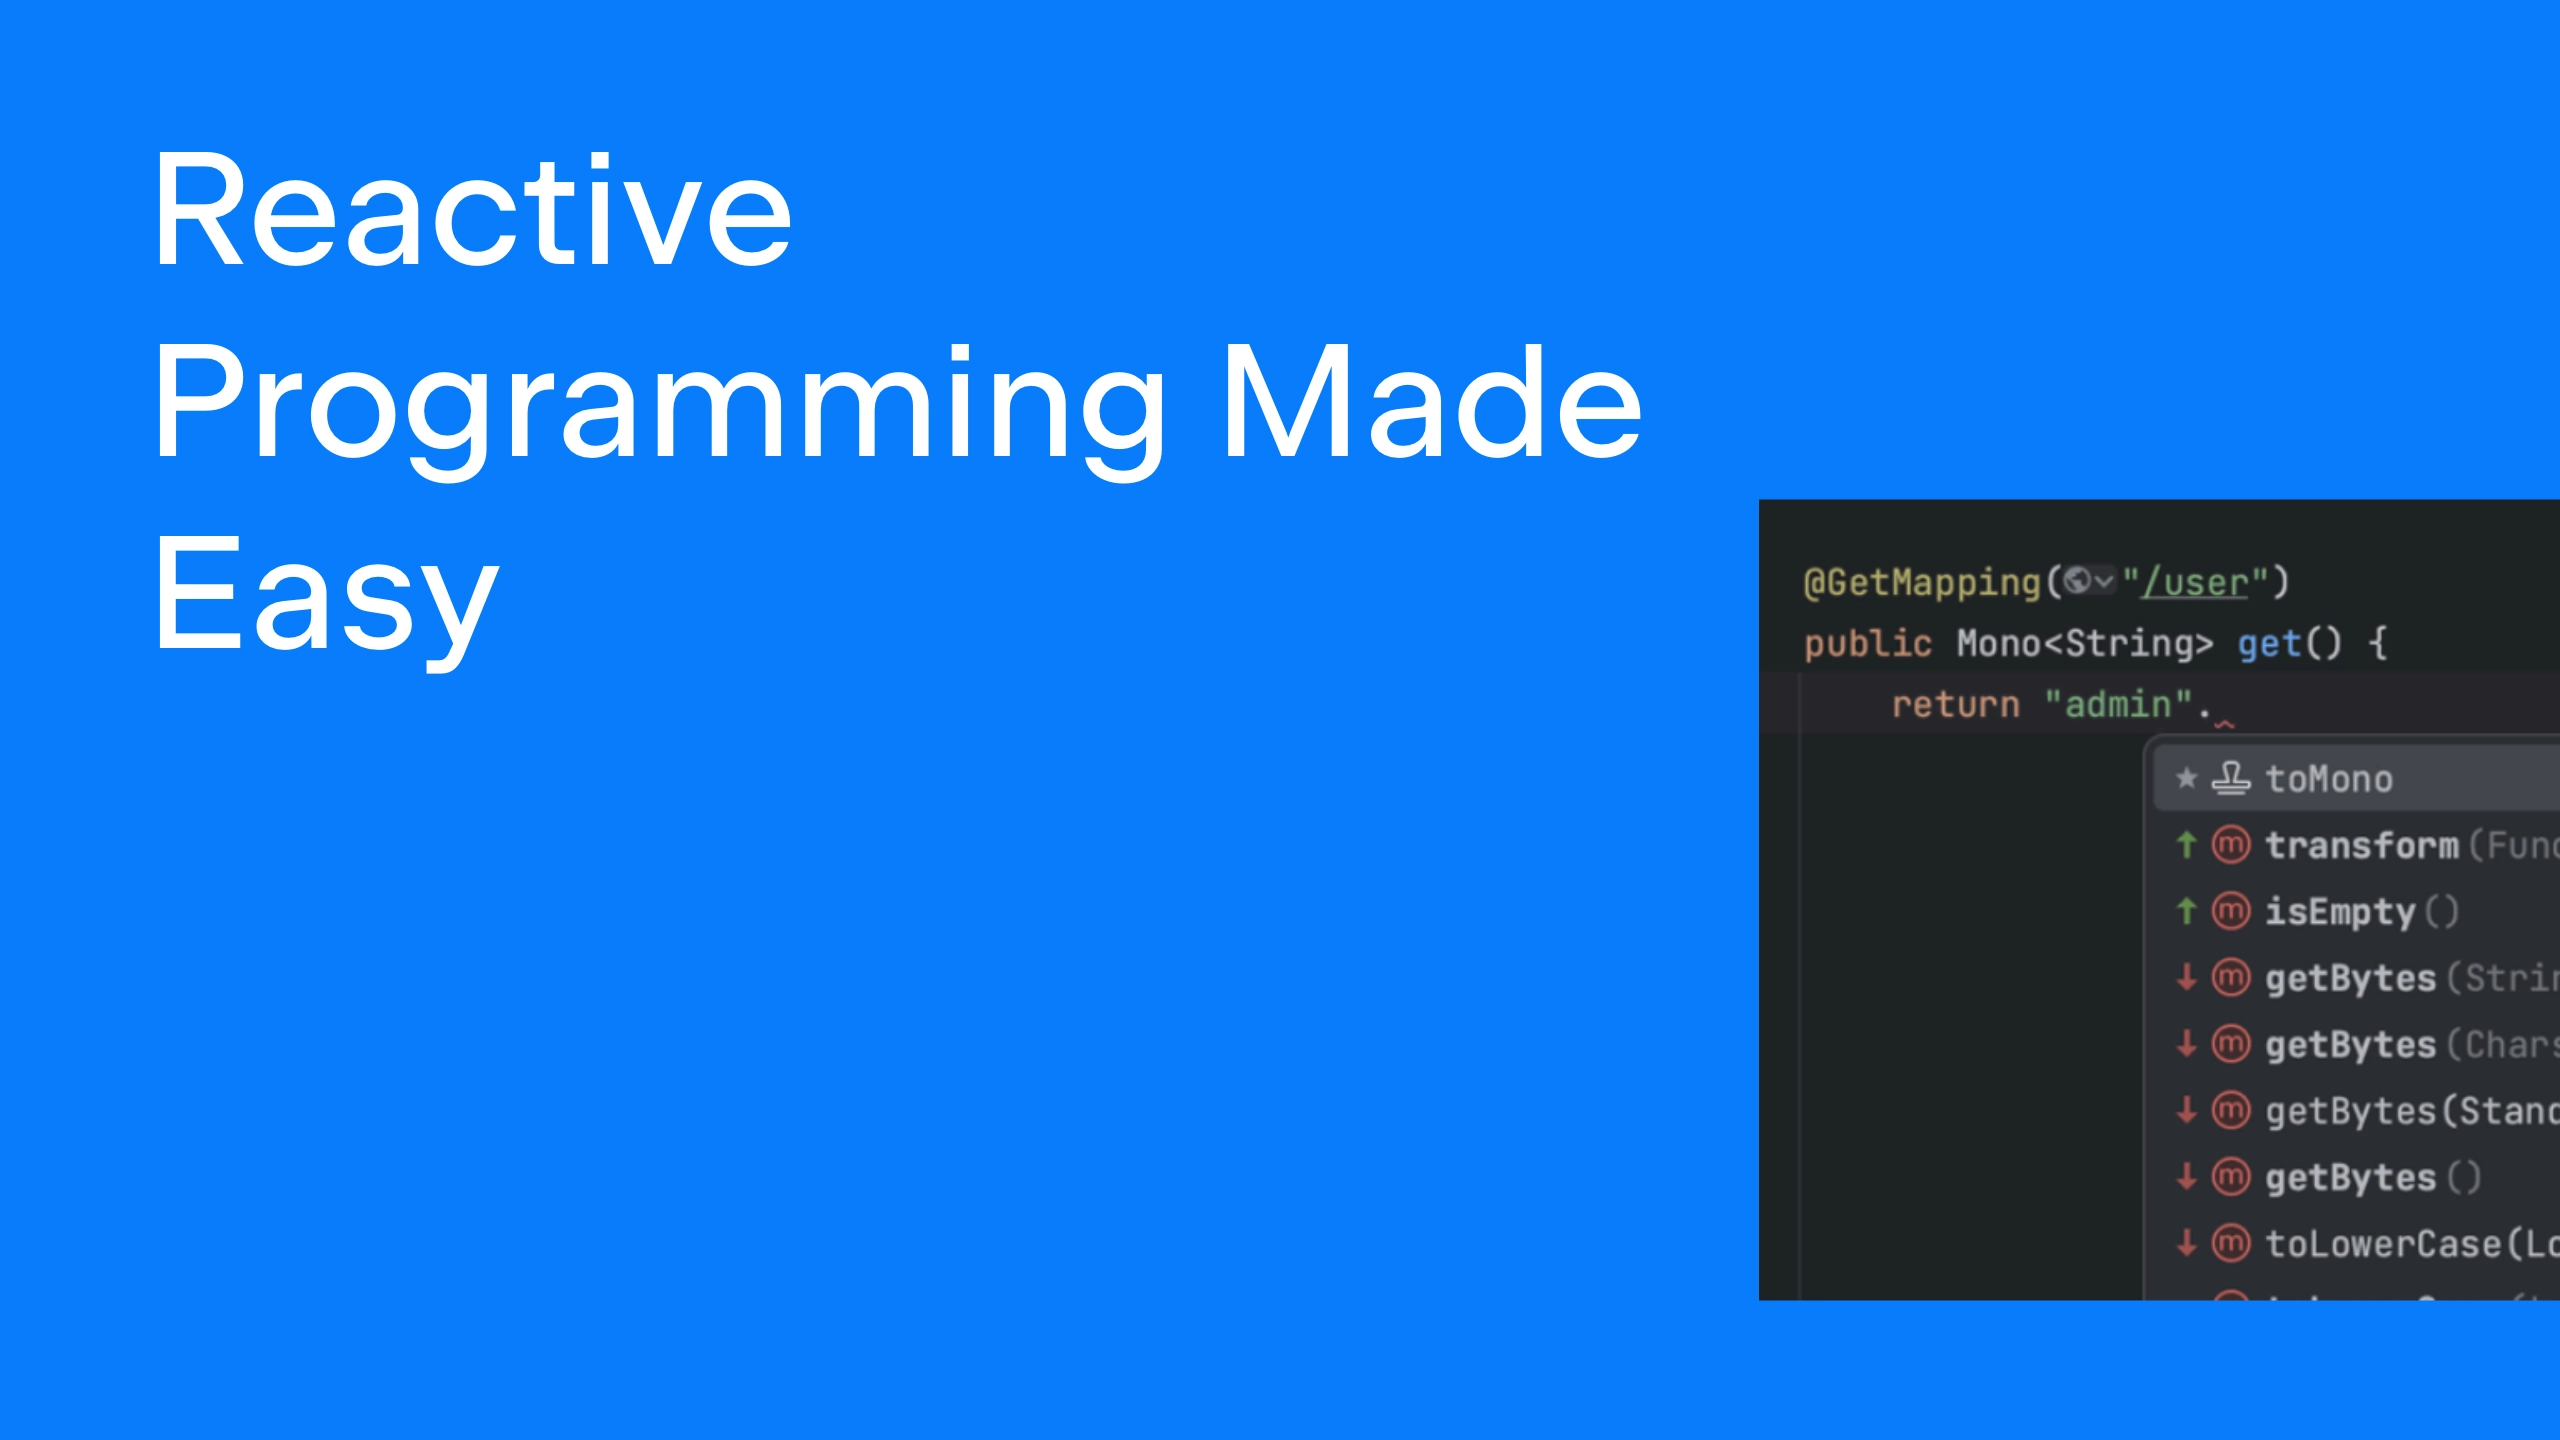The height and width of the screenshot is (1440, 2560).
Task: Select getBytes(String) method option
Action: pos(2374,978)
